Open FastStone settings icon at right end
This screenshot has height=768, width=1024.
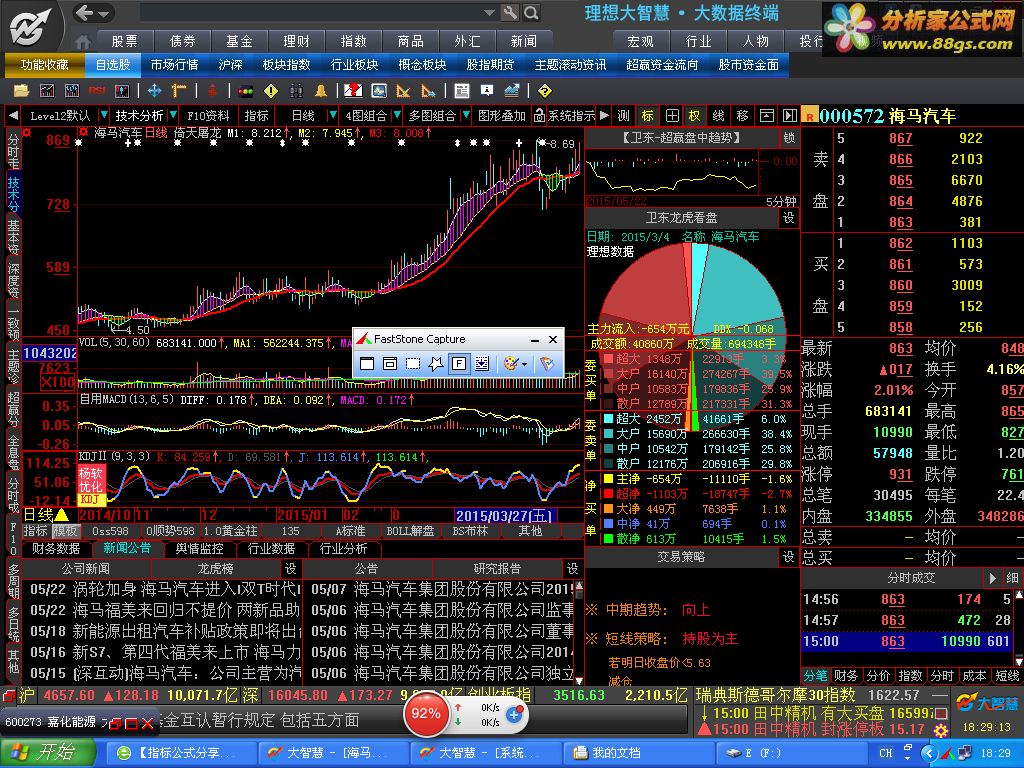click(547, 363)
